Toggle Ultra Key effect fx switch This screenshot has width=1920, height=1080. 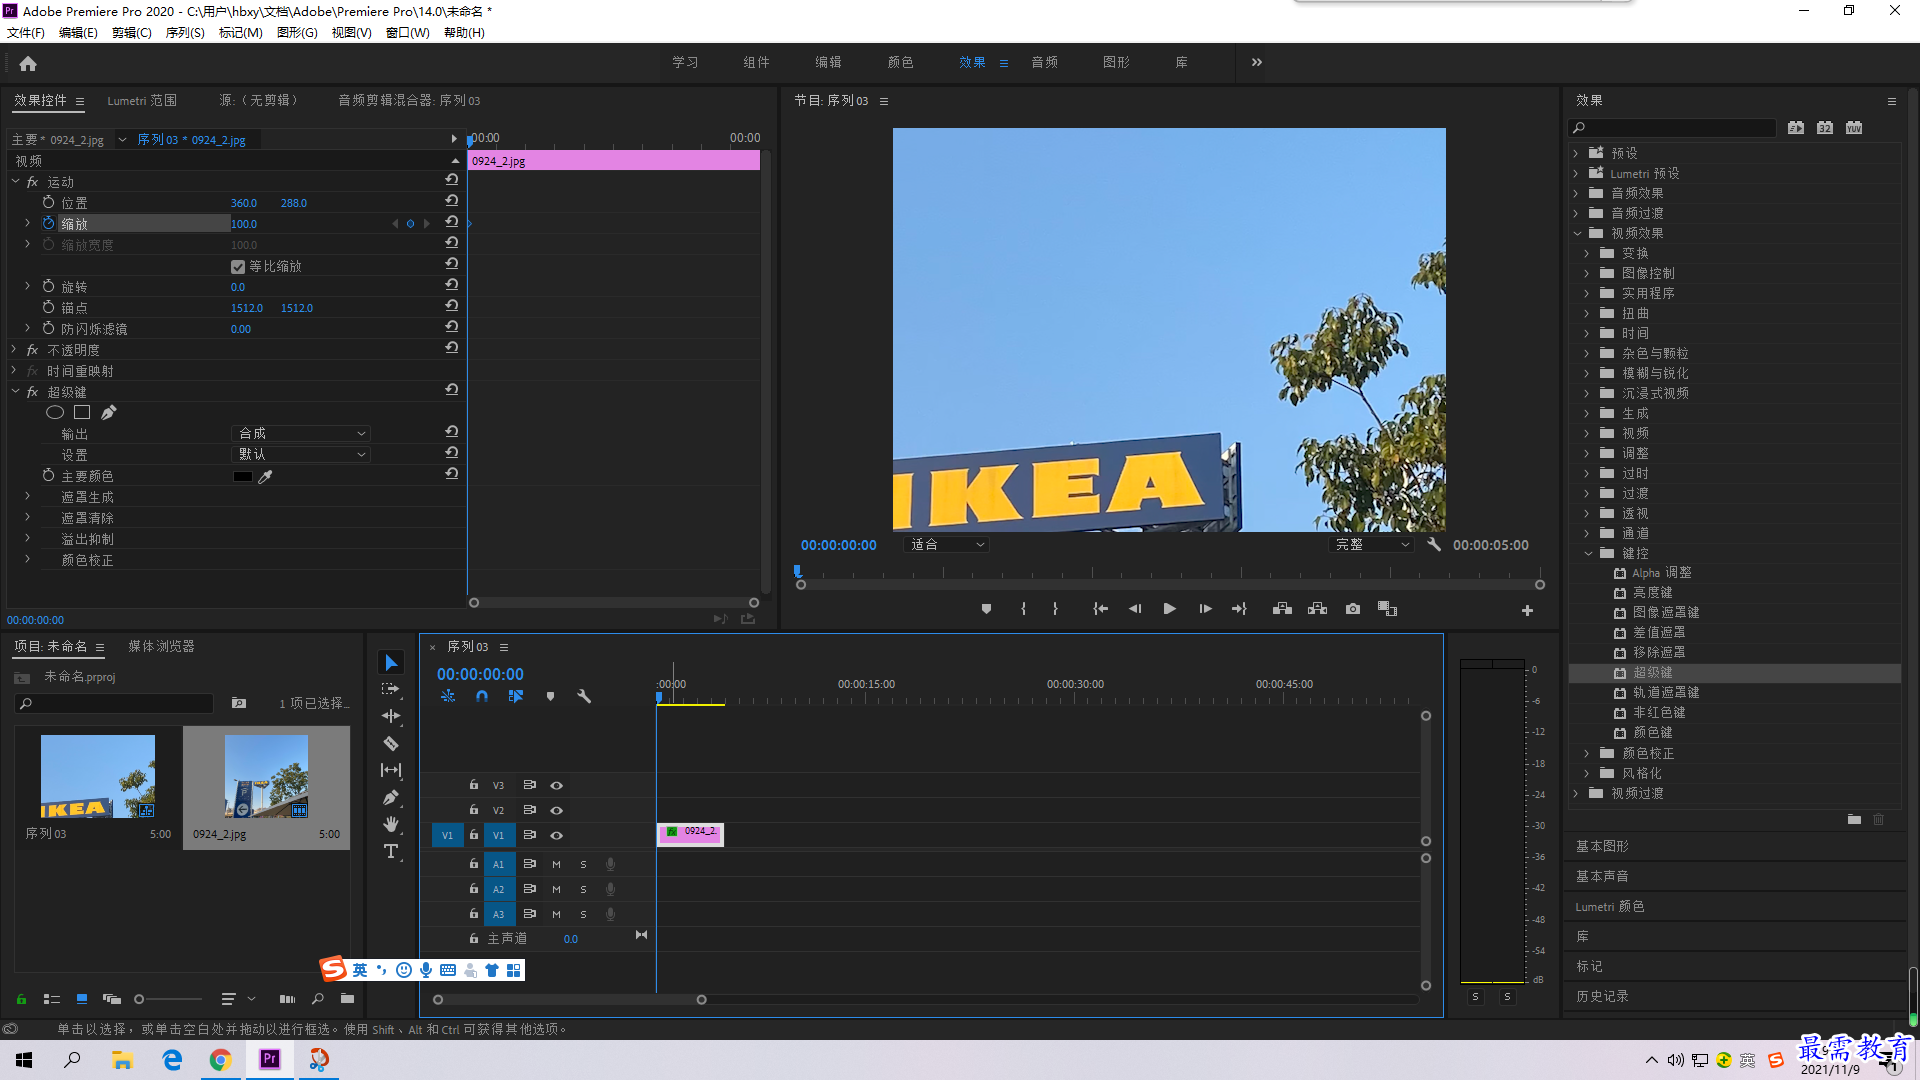[32, 392]
